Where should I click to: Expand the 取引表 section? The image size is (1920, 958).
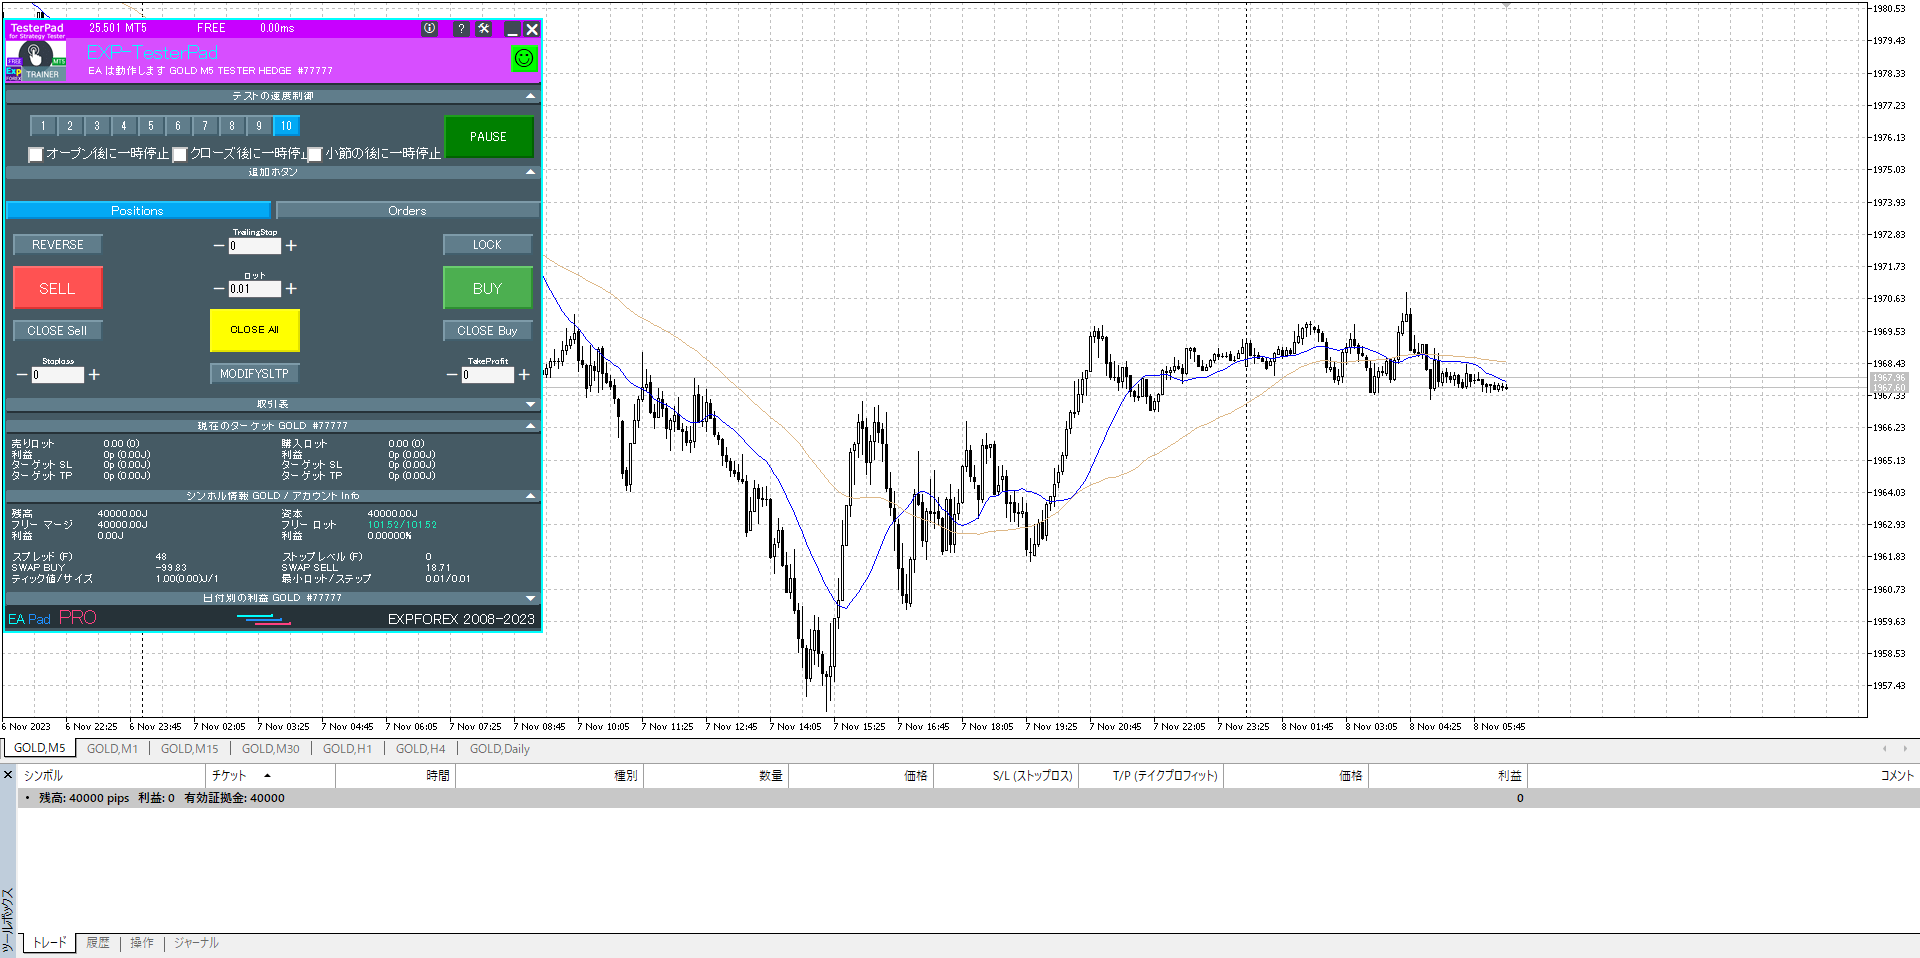pyautogui.click(x=530, y=404)
